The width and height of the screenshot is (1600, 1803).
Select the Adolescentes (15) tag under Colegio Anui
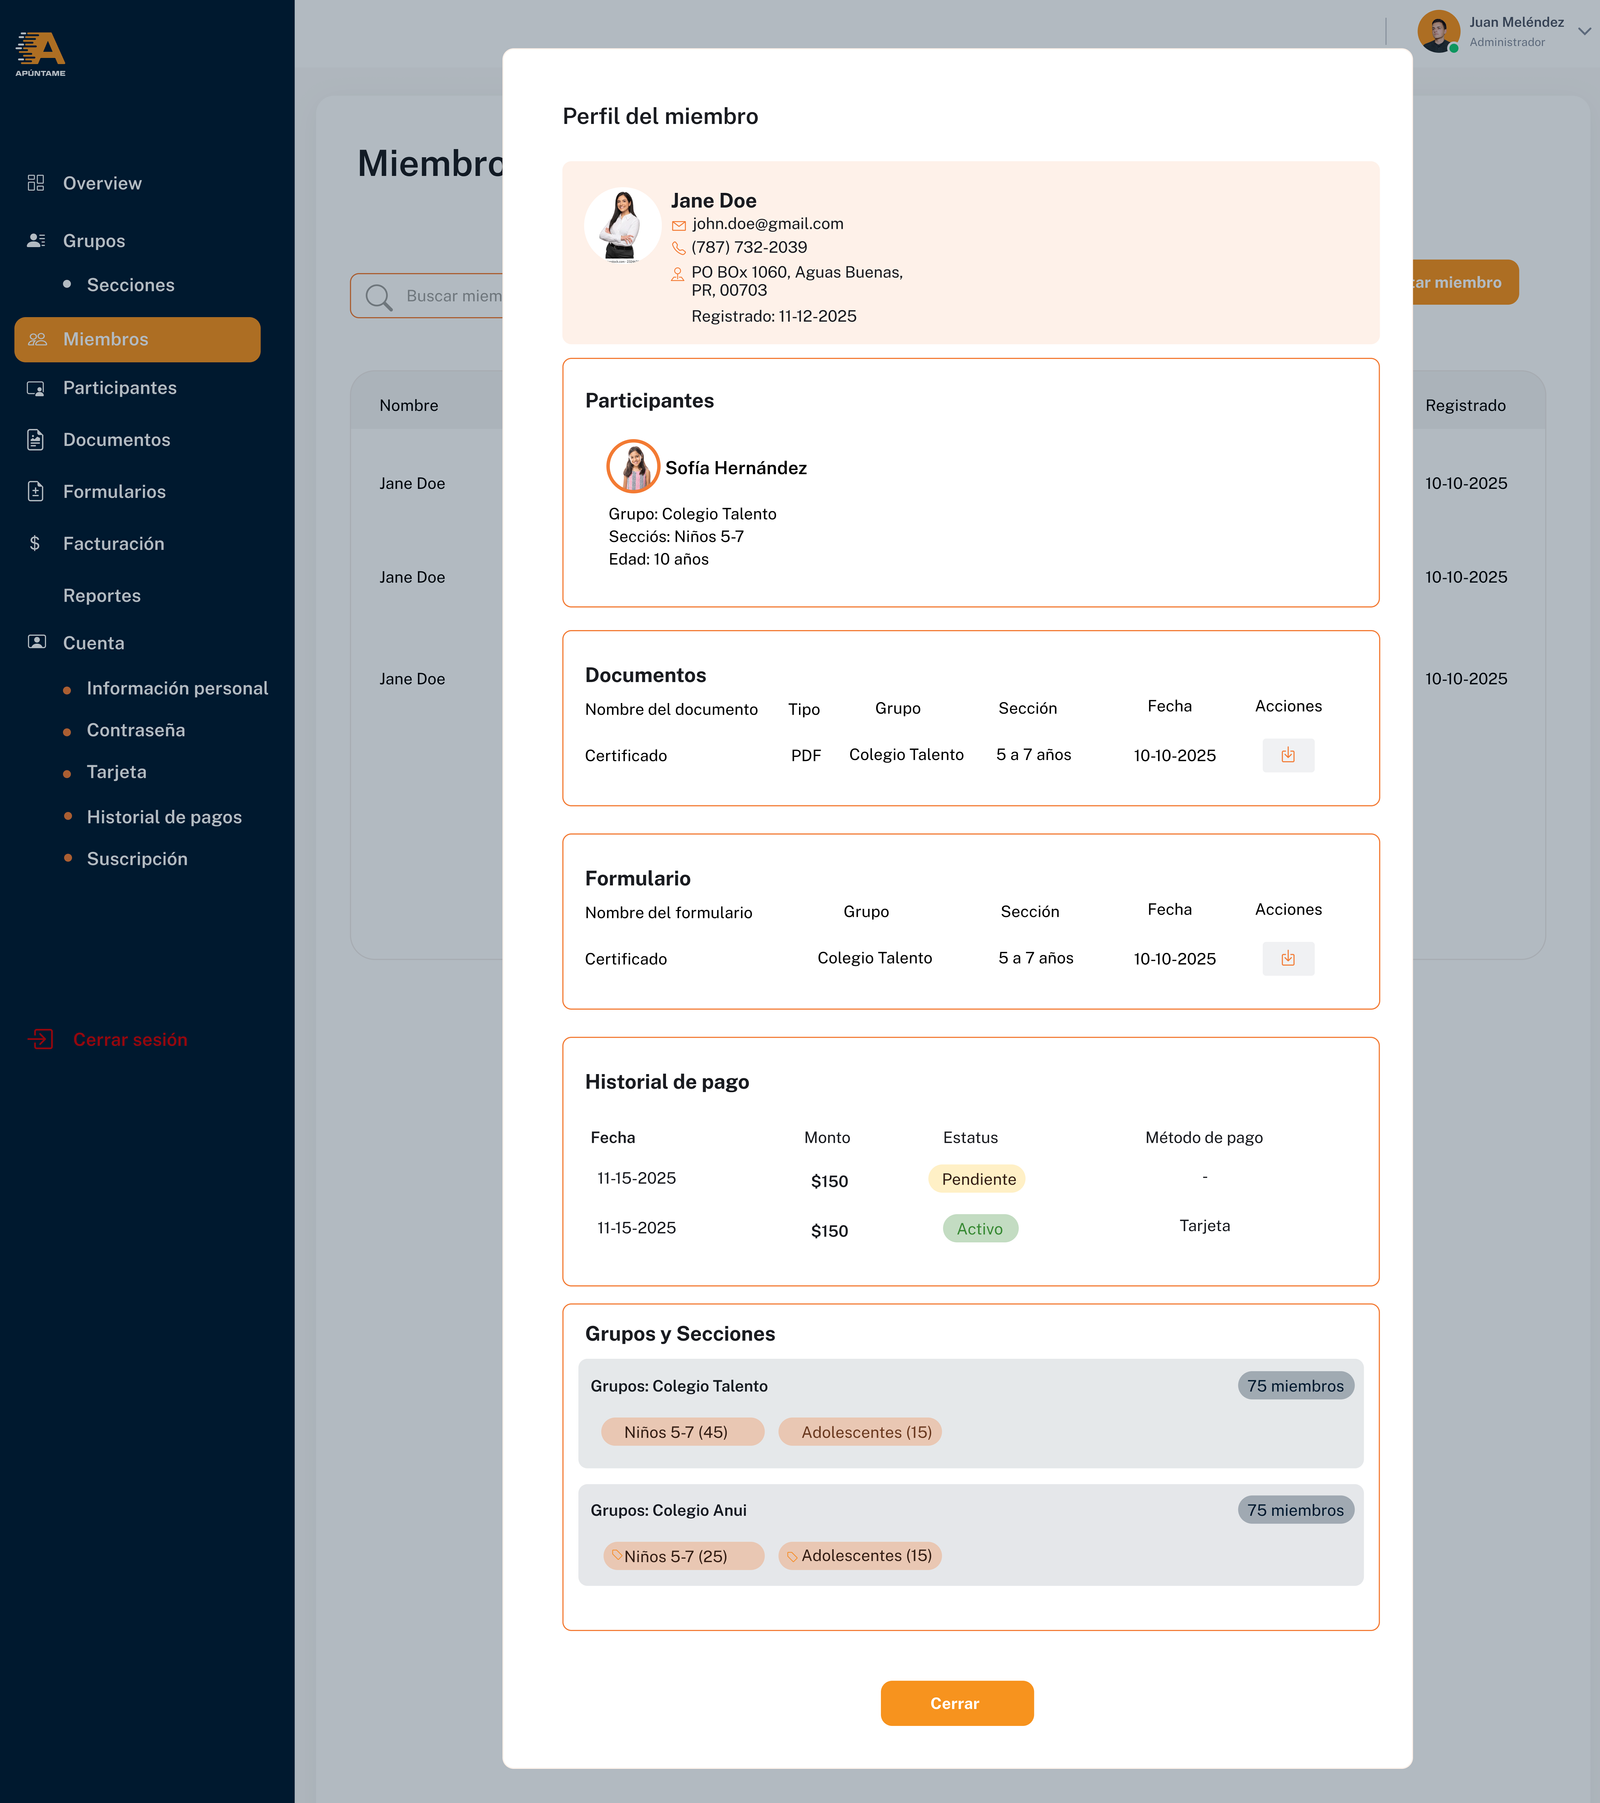coord(860,1556)
